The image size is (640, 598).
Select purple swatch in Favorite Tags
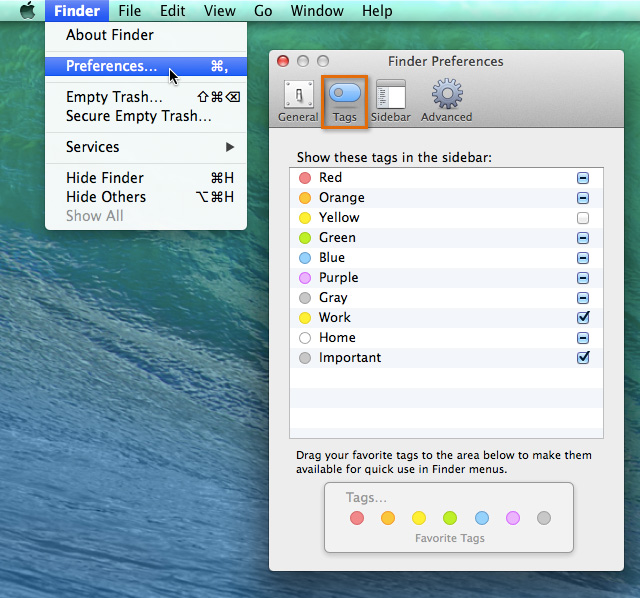(513, 518)
